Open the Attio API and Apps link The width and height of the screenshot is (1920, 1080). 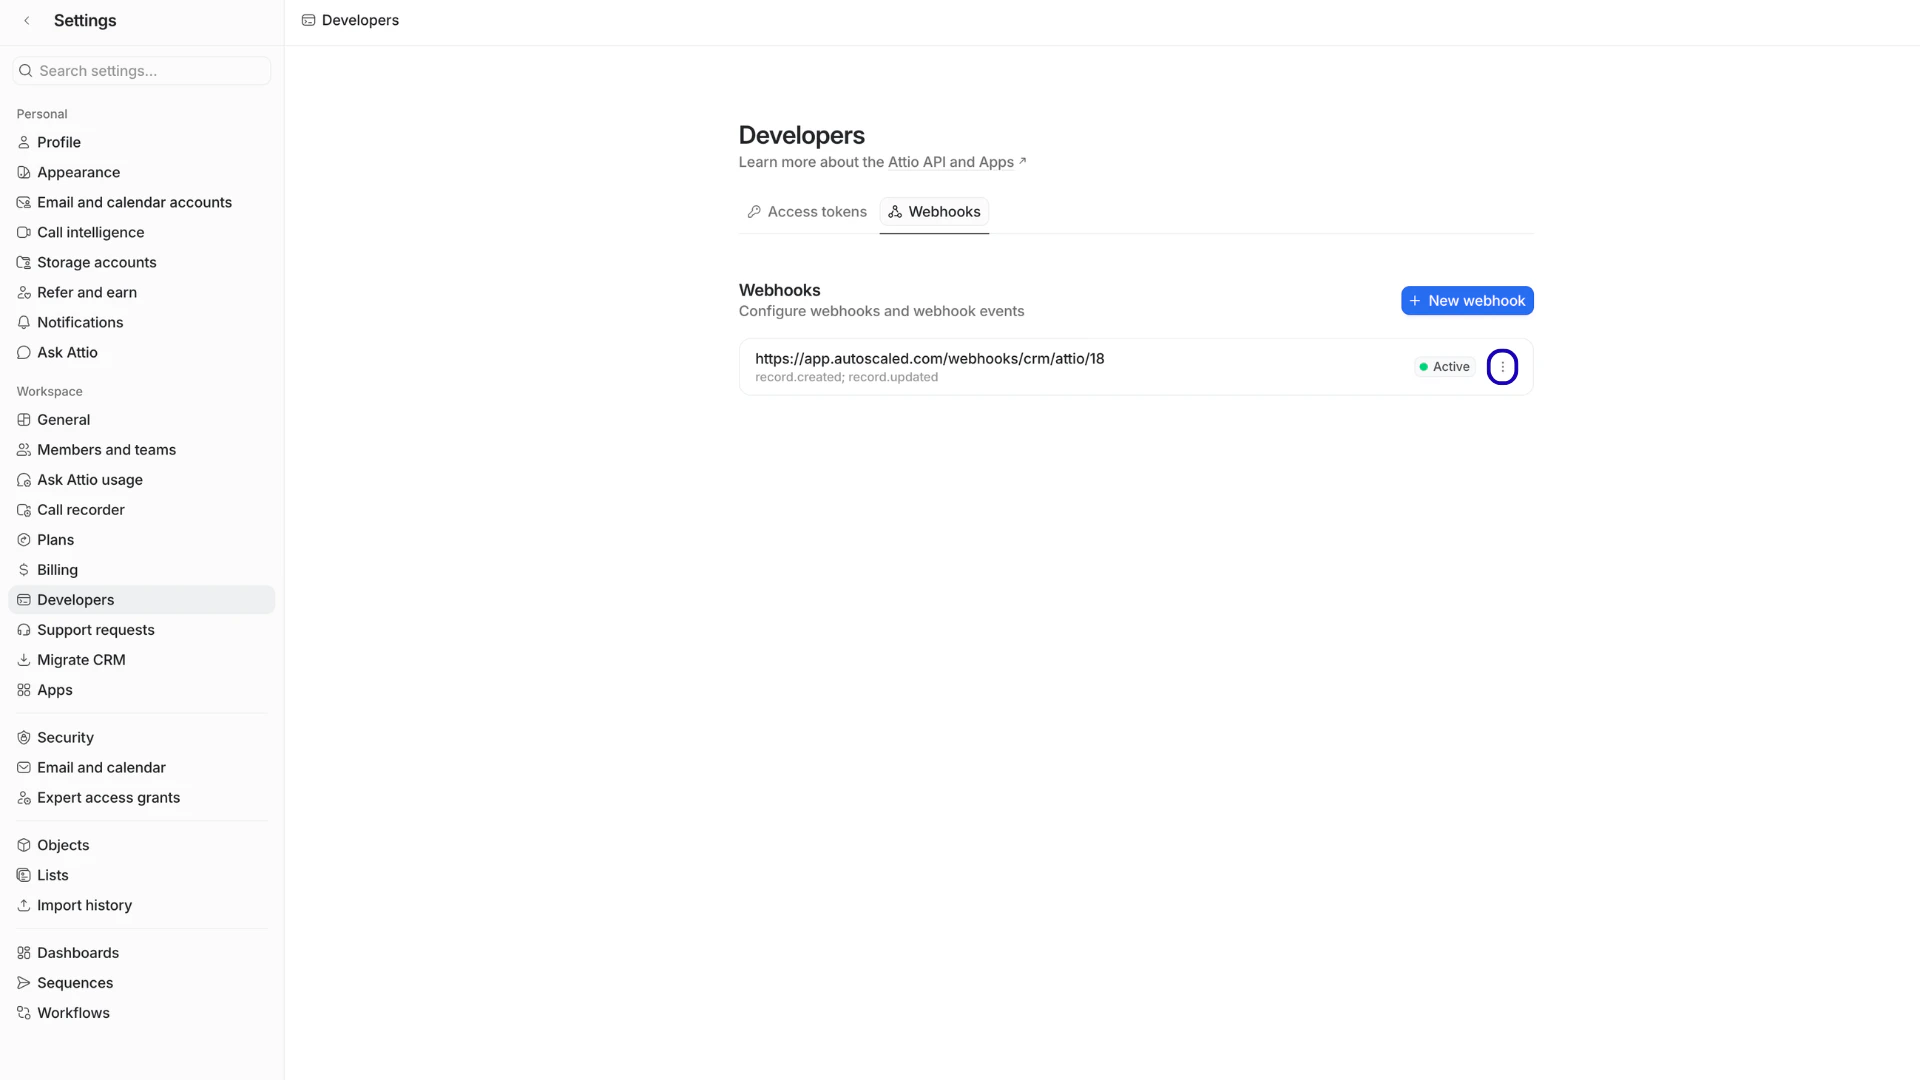949,162
